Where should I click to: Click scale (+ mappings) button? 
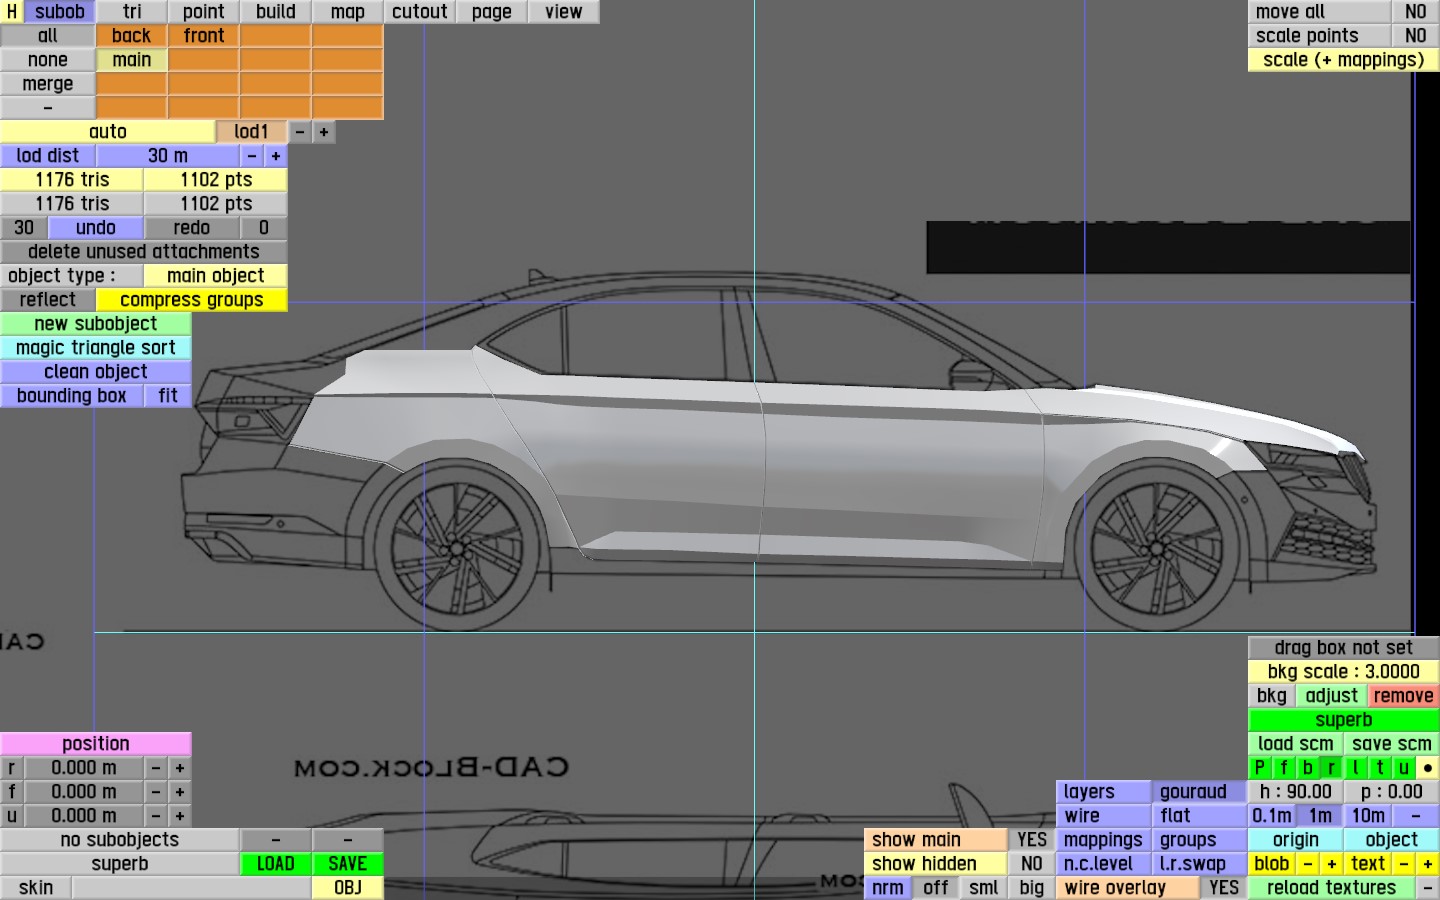click(x=1344, y=60)
